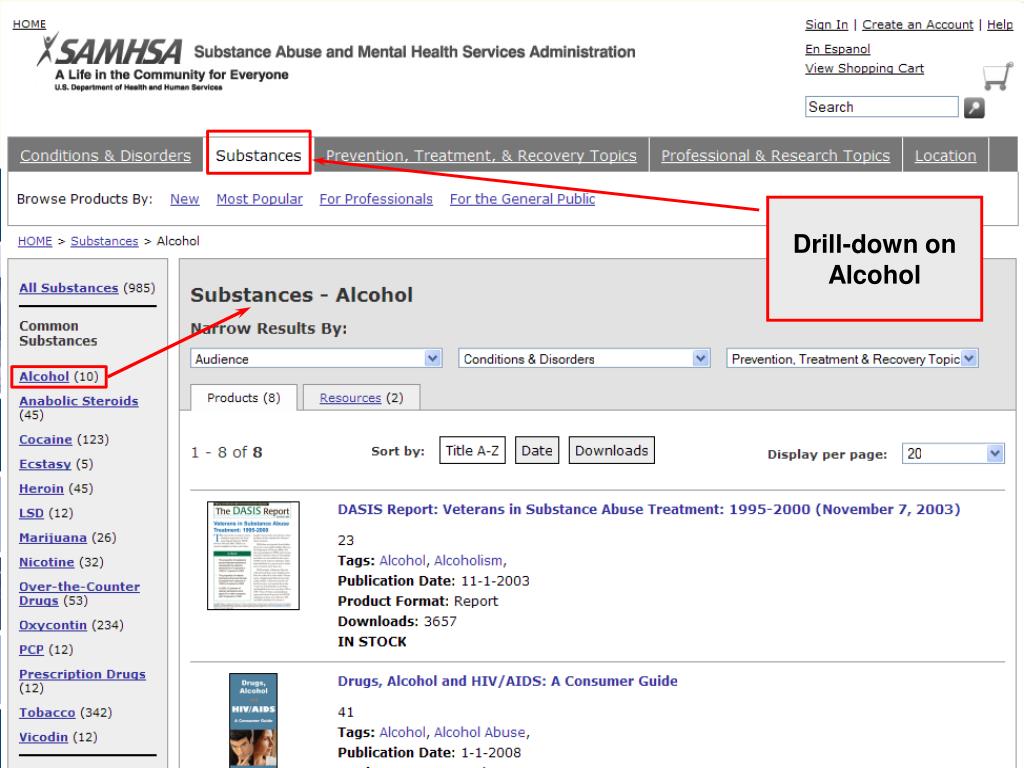Open Prevention, Treatment, & Recovery Topics tab
This screenshot has width=1024, height=768.
(481, 155)
